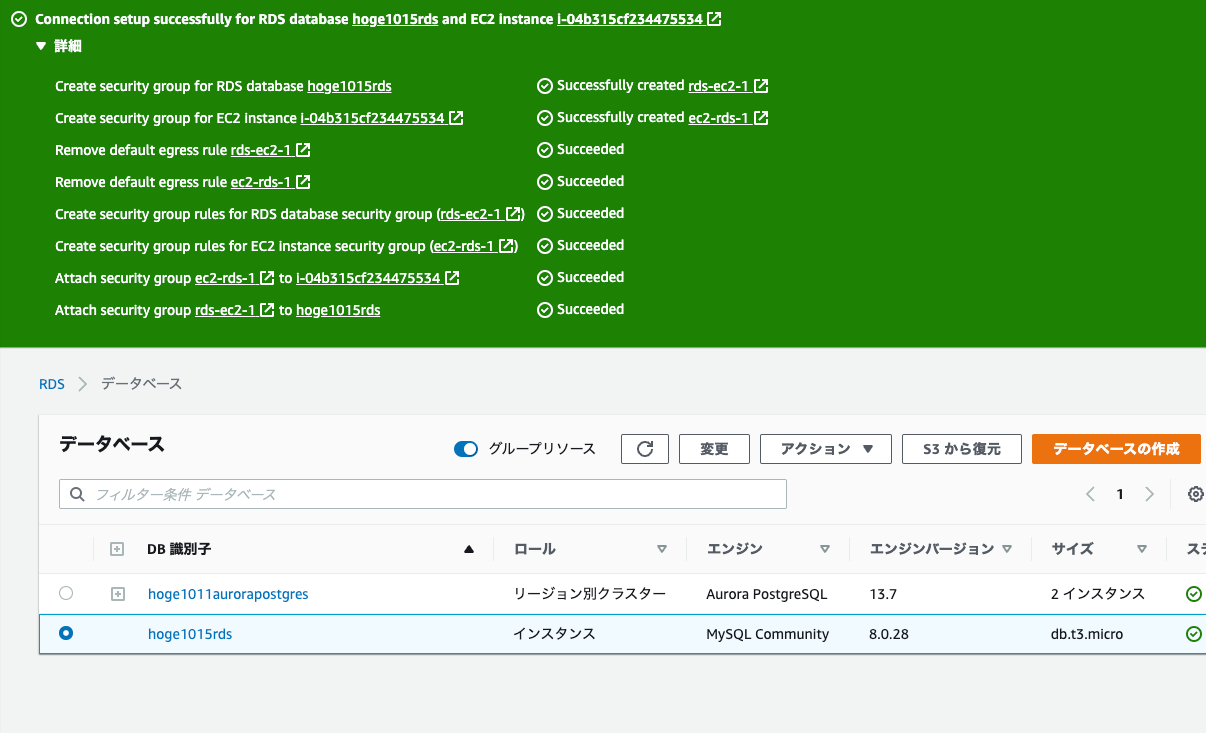Click the search magnifier in the filter bar

(x=77, y=494)
